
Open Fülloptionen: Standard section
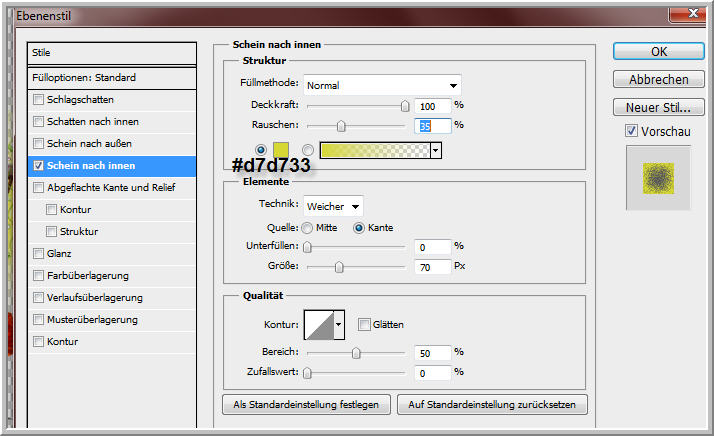112,78
